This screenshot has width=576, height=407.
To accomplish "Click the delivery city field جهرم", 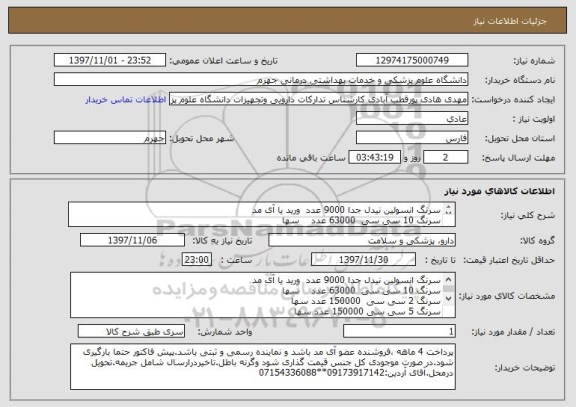I will point(110,138).
